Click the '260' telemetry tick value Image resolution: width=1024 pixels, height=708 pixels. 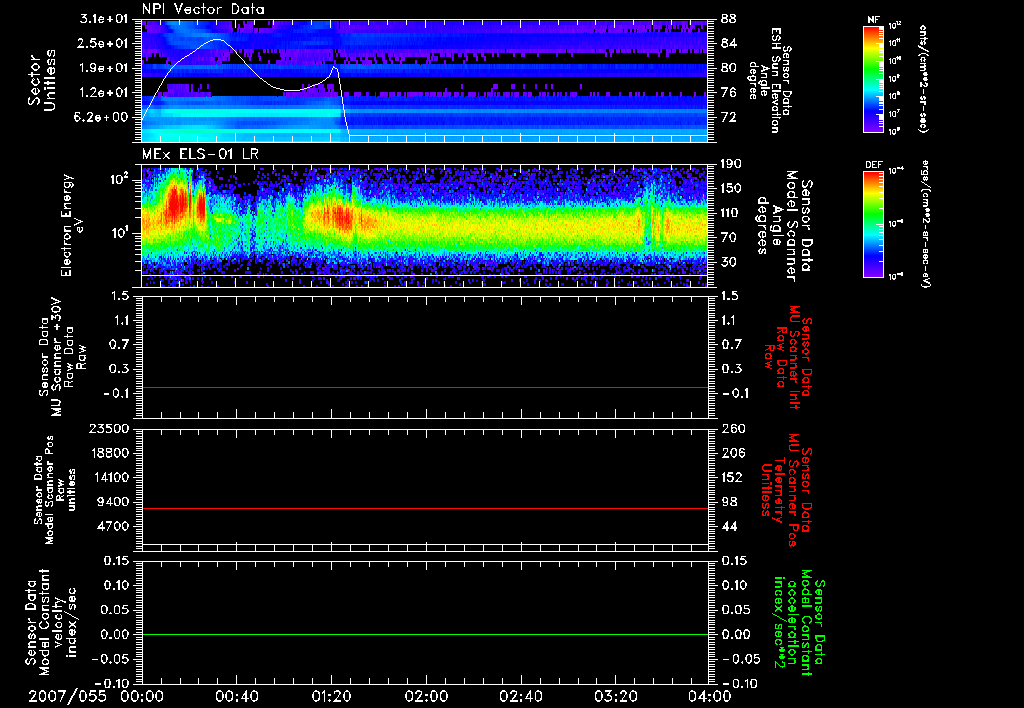point(732,429)
